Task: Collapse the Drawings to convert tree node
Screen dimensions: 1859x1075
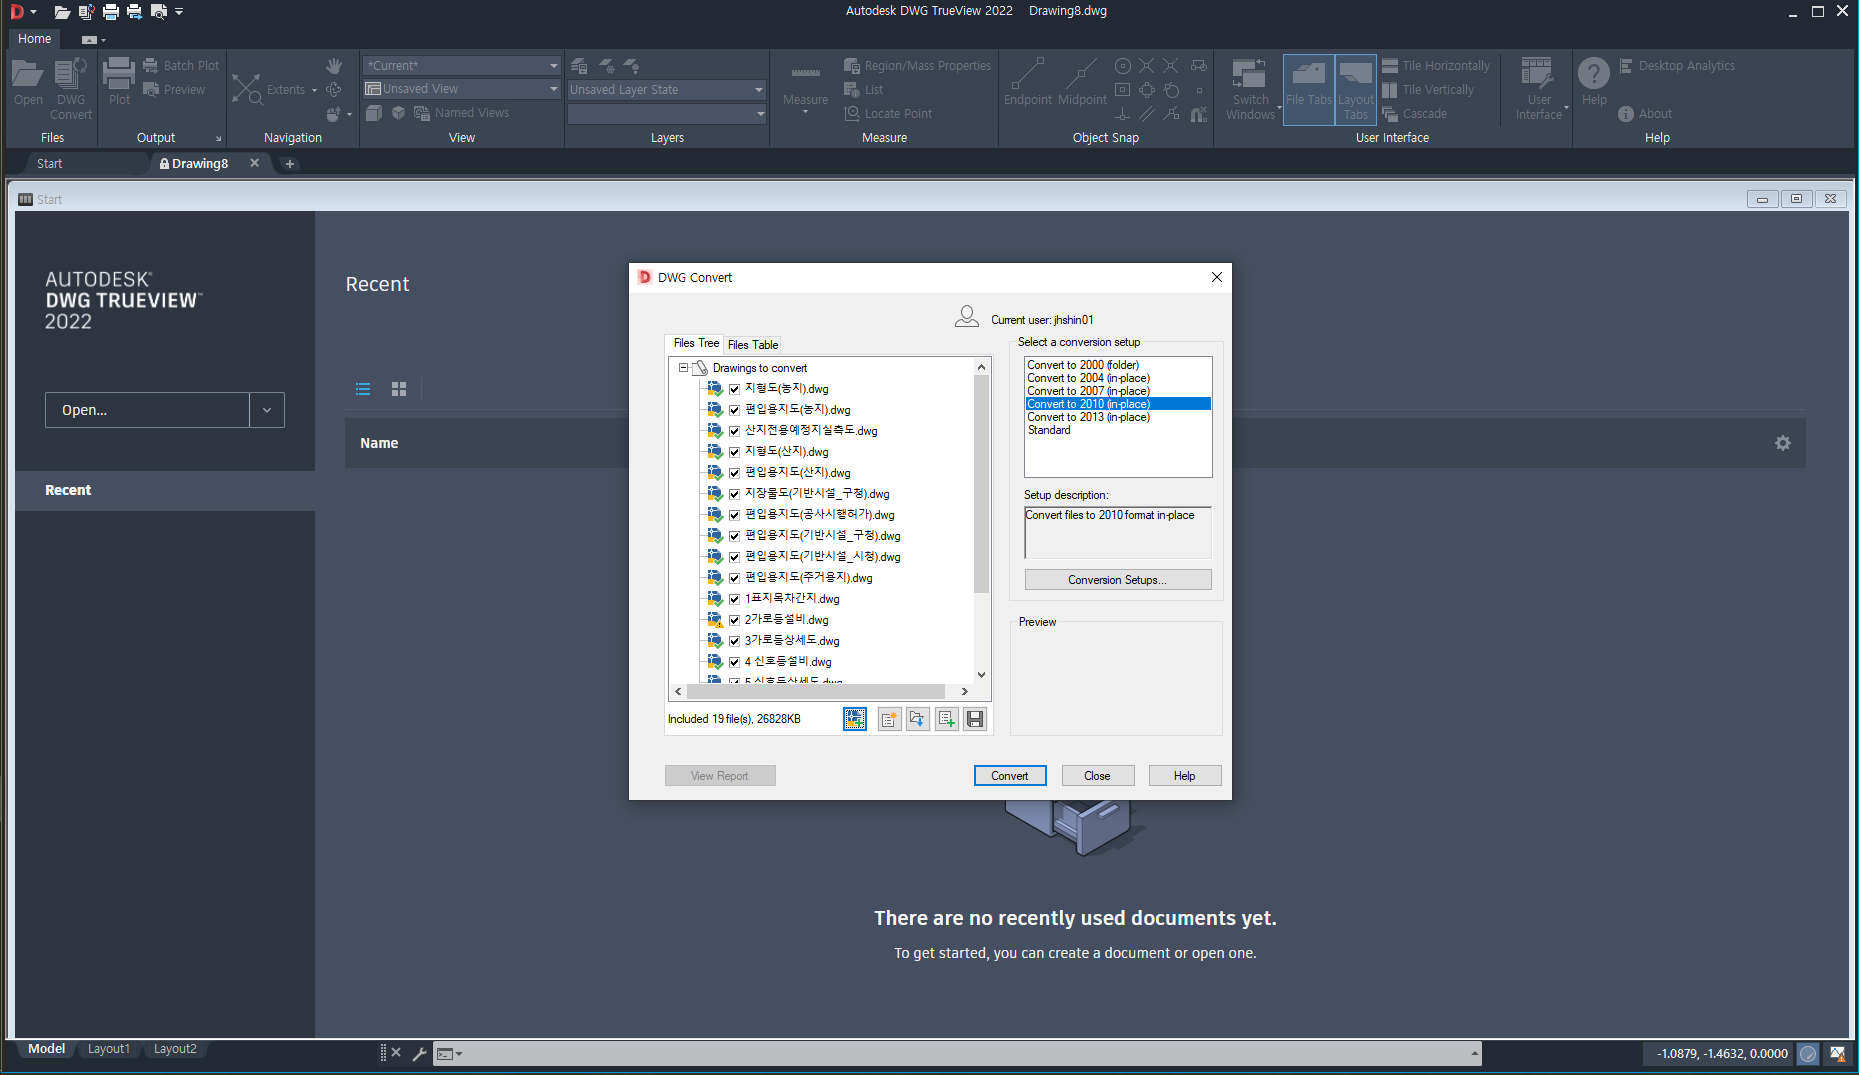Action: click(x=684, y=368)
